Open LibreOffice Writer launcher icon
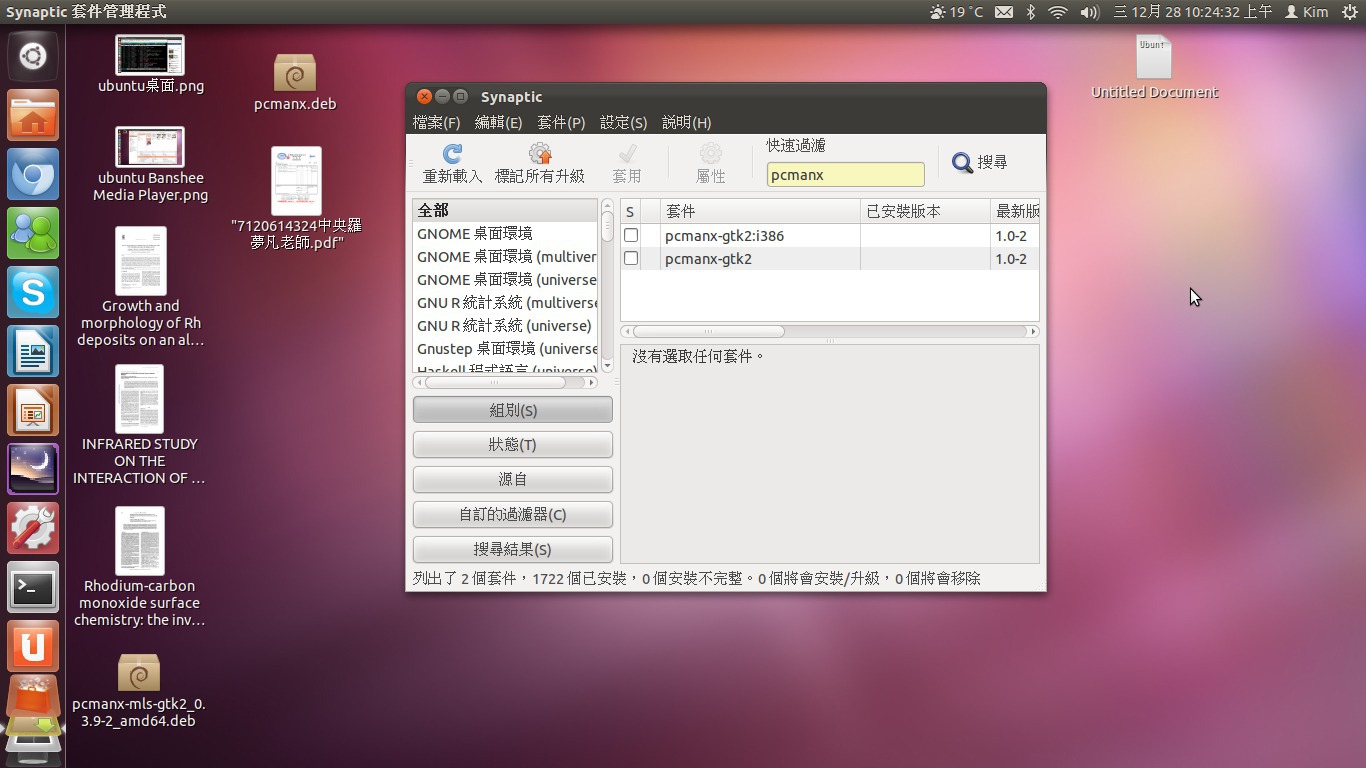1366x768 pixels. tap(33, 352)
